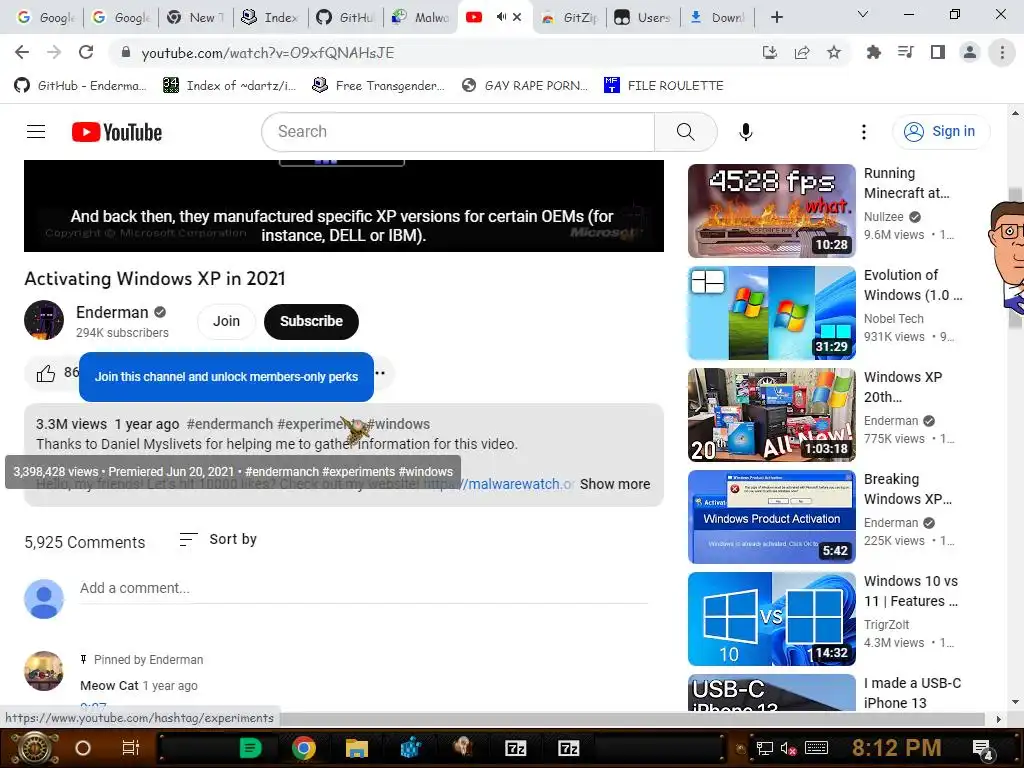Open Chrome three-dot menu
1024x768 pixels.
click(x=1002, y=52)
